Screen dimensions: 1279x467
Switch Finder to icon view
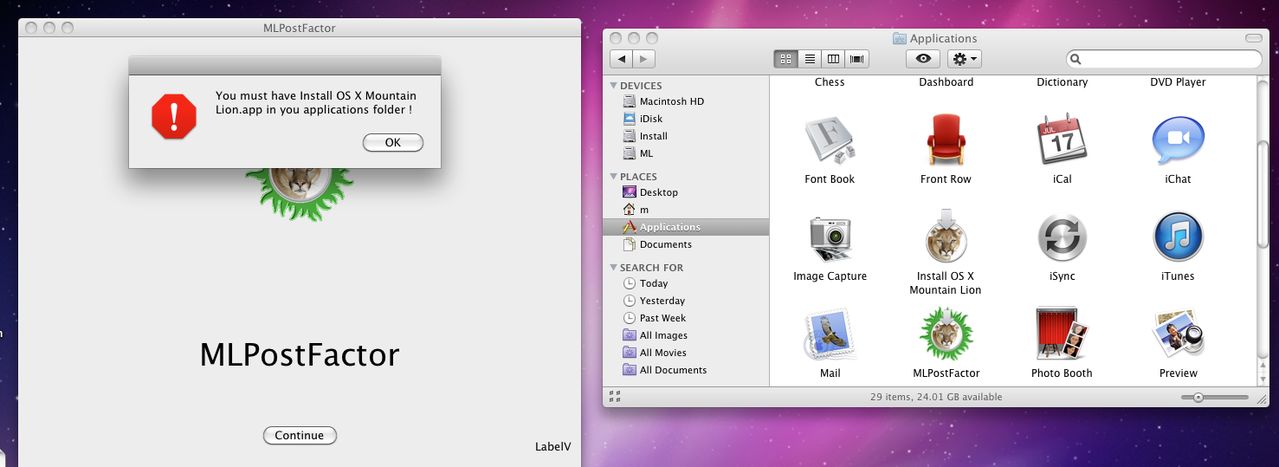[x=786, y=59]
